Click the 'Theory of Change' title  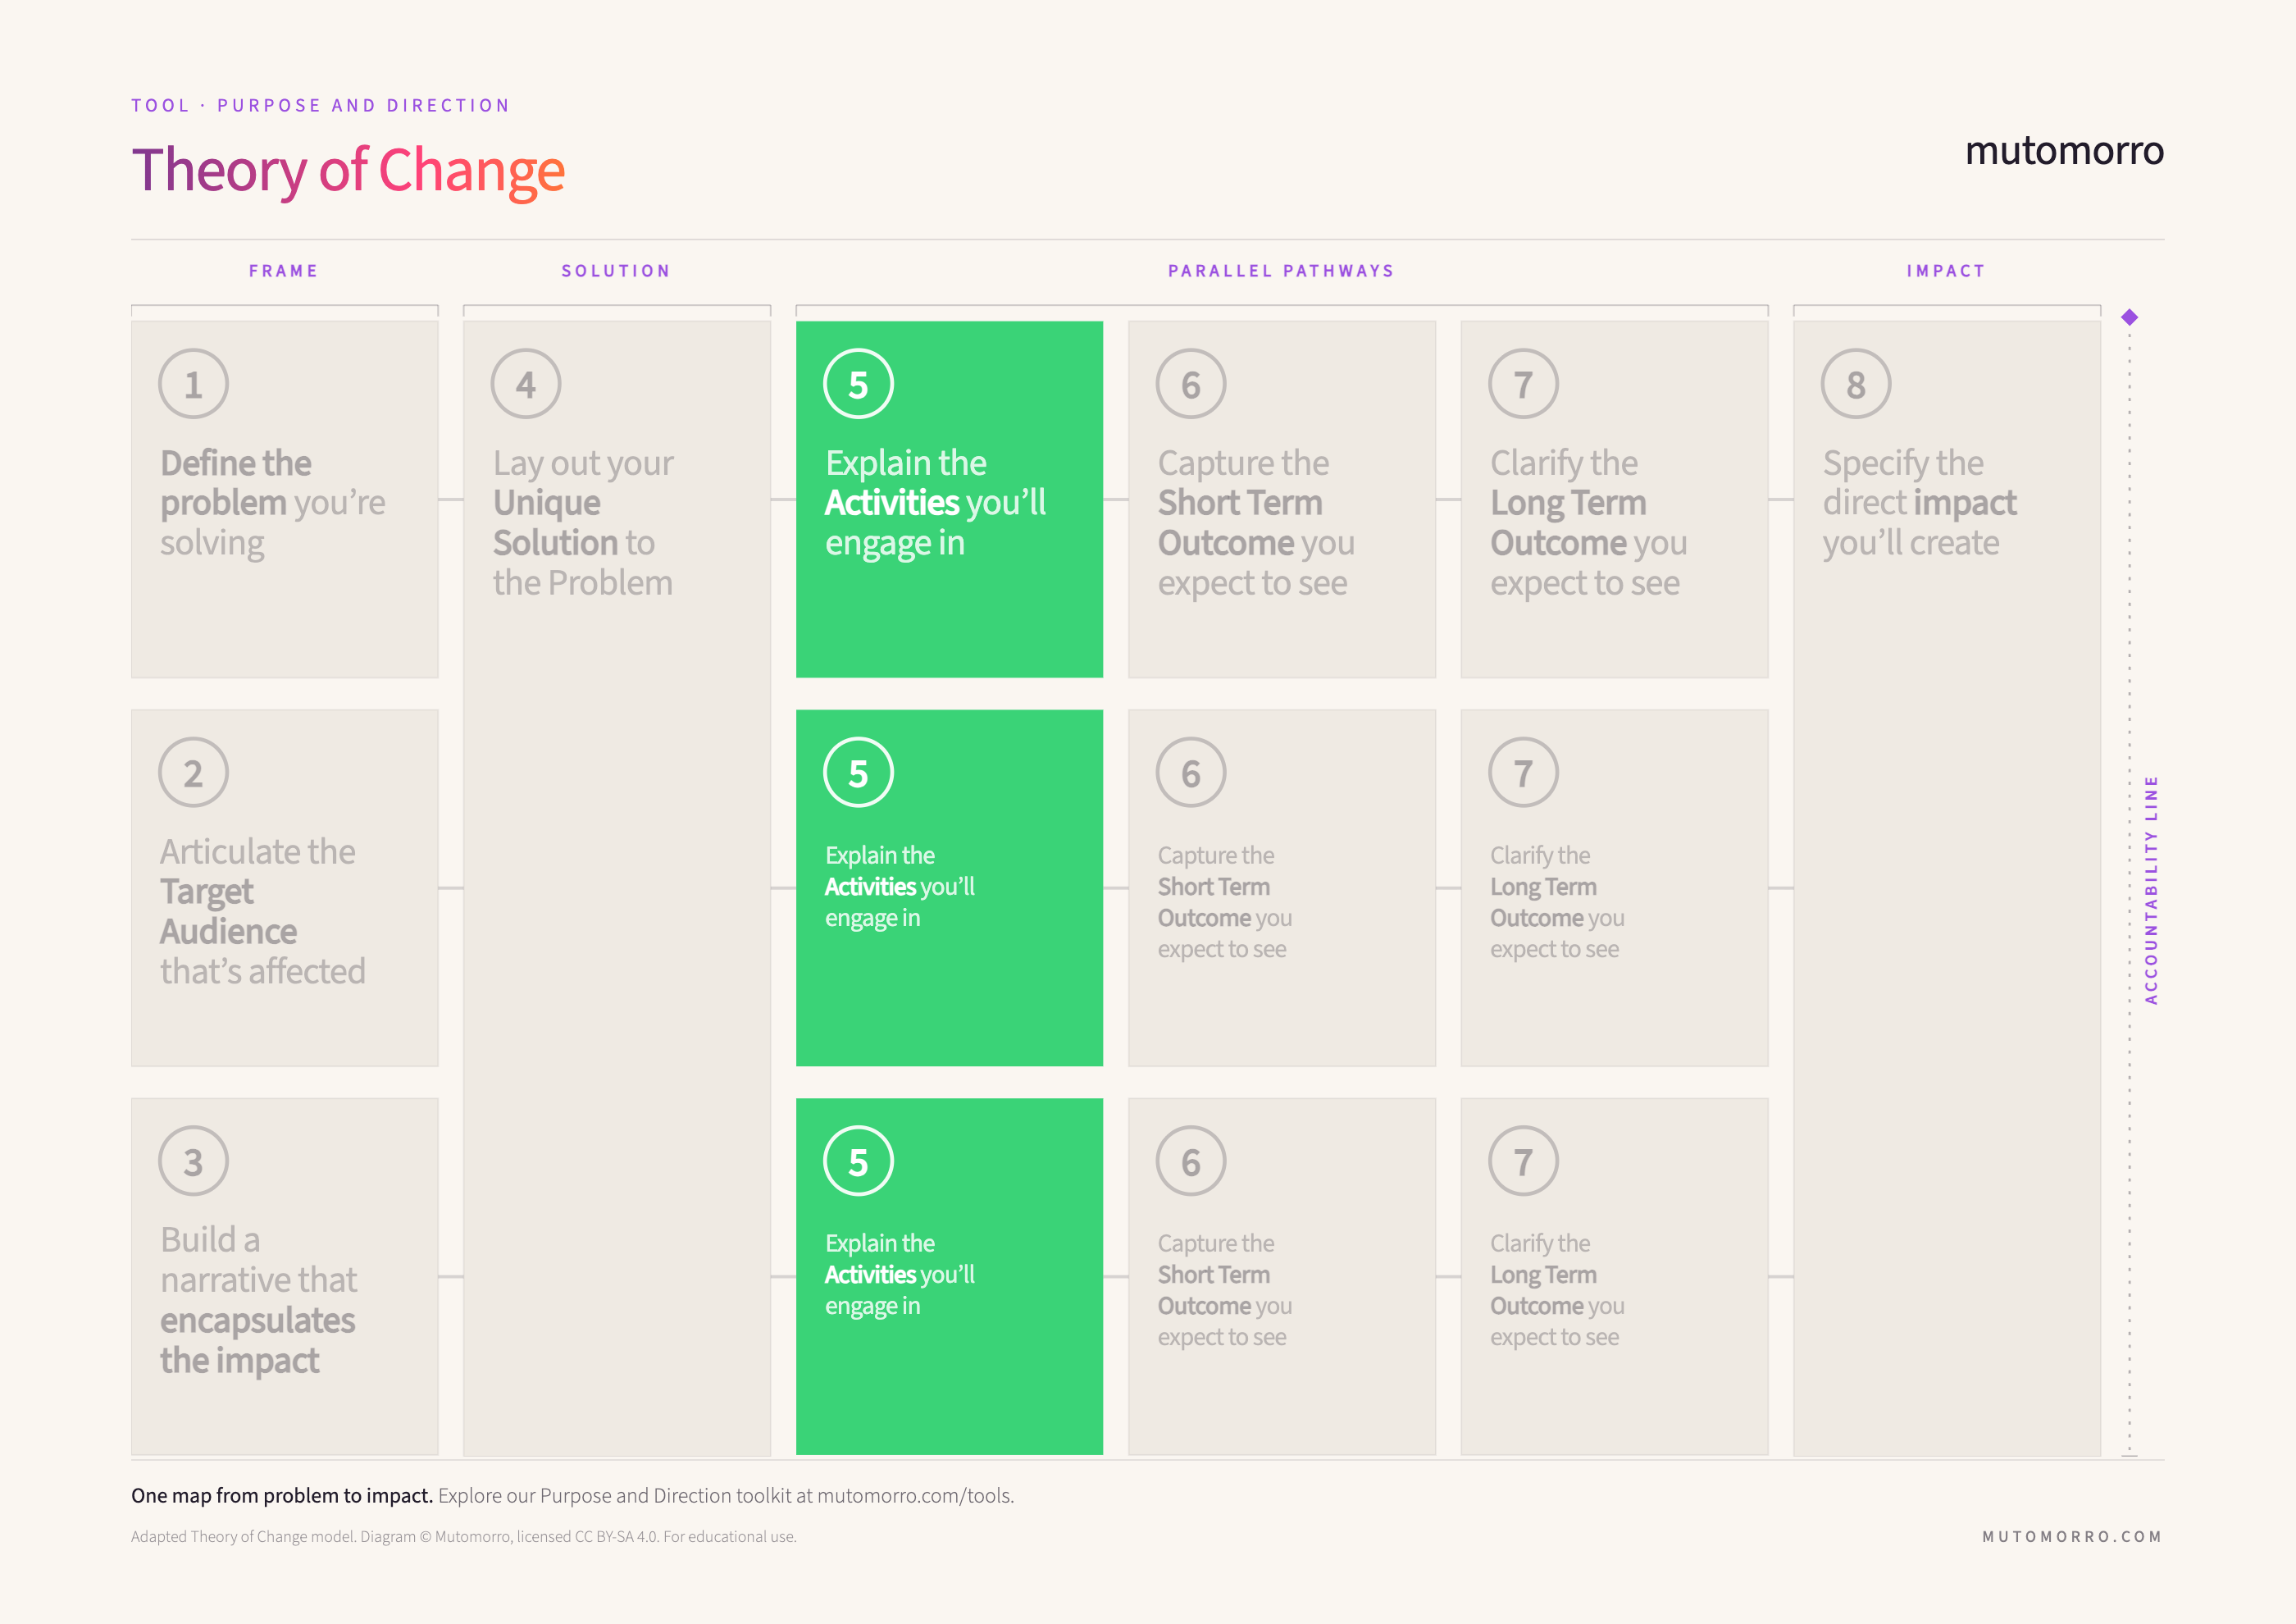pos(348,171)
